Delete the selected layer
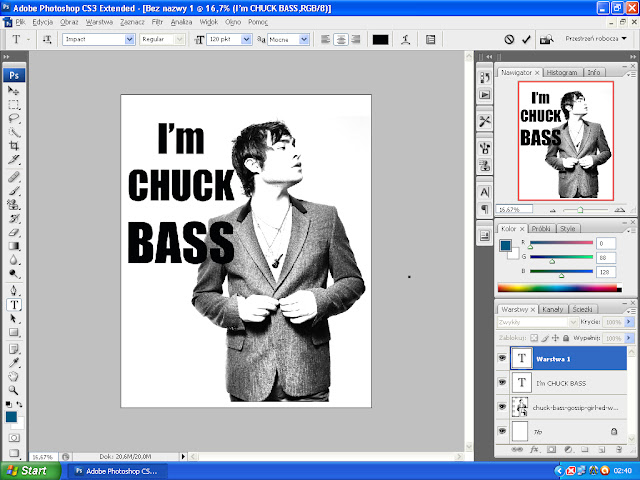Viewport: 640px width, 480px height. (x=619, y=449)
